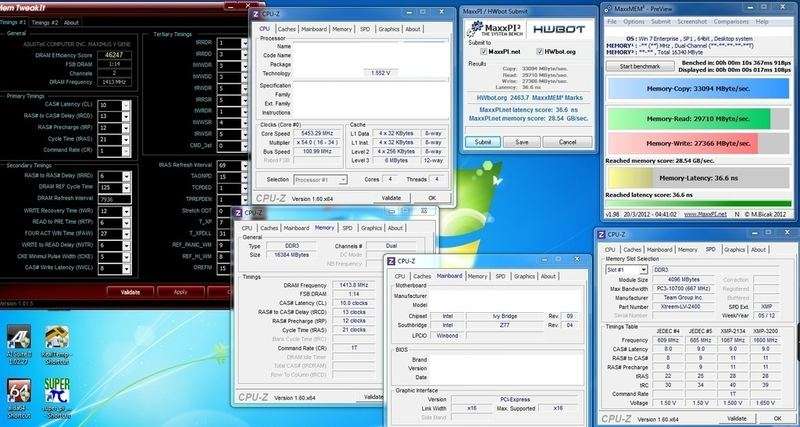Click Max Bandwidth PC3-10700 value

tap(684, 289)
